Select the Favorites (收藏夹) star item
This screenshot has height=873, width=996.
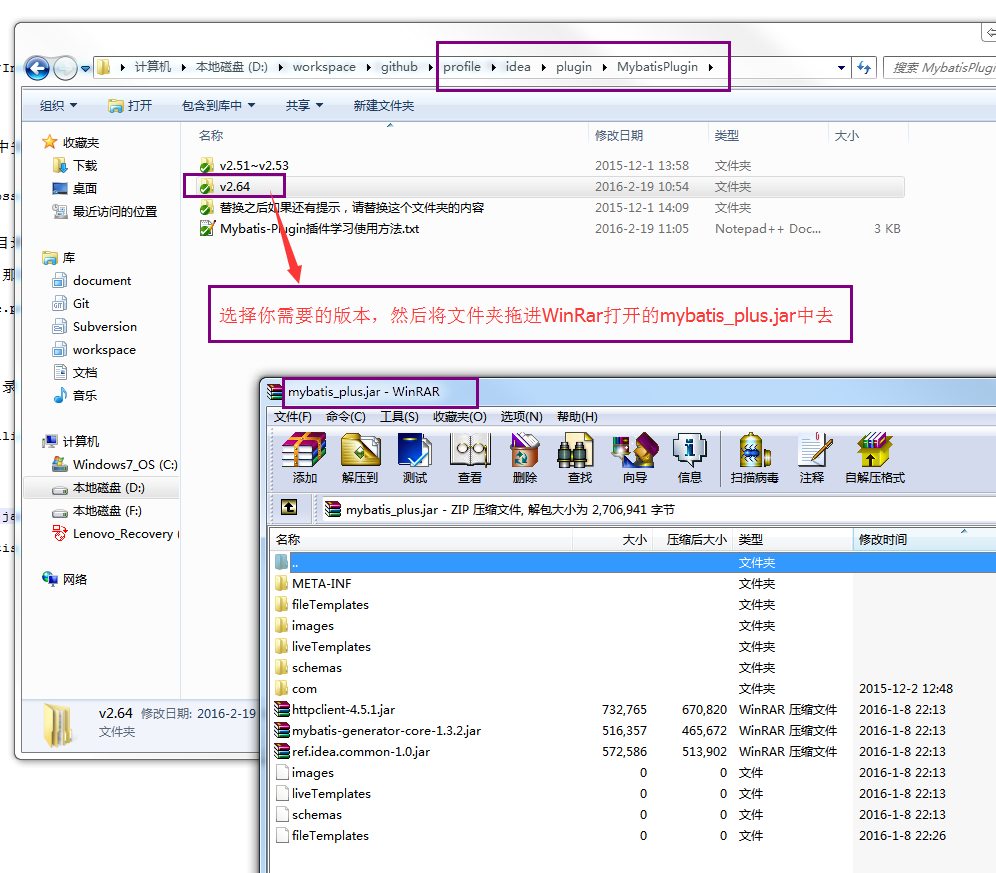click(x=71, y=142)
